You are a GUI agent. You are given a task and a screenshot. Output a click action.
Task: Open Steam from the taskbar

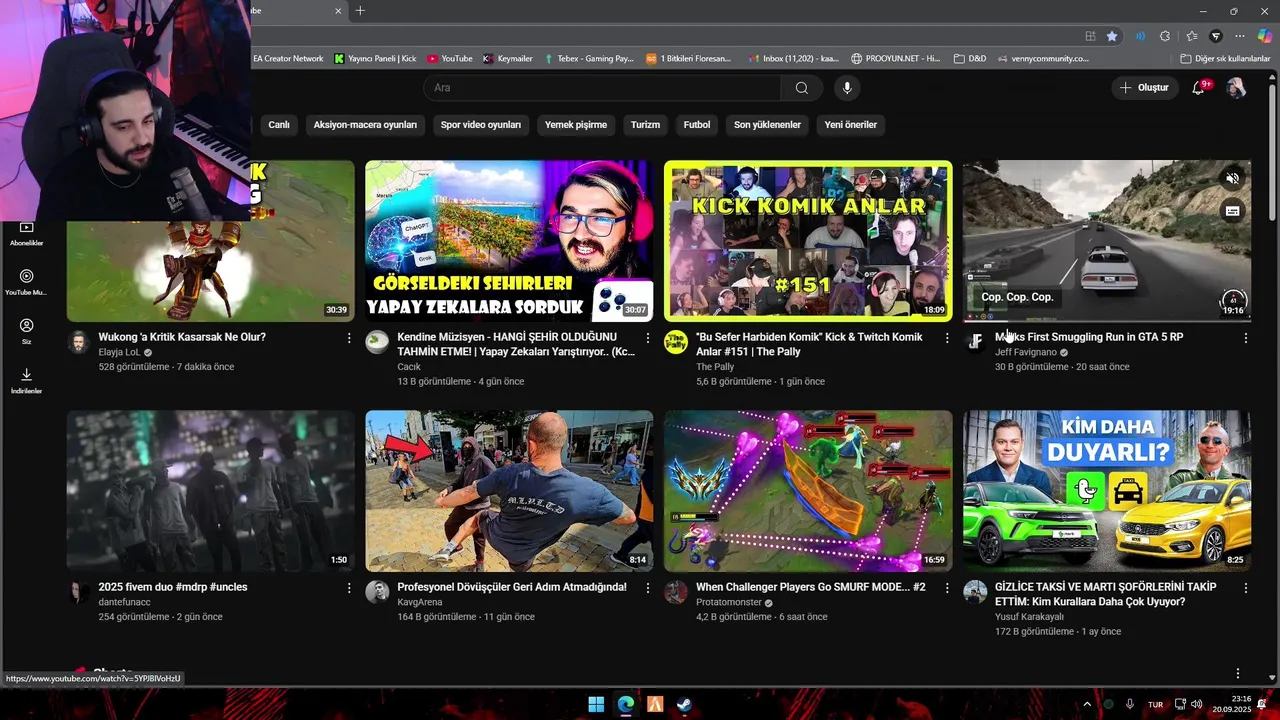tap(684, 705)
